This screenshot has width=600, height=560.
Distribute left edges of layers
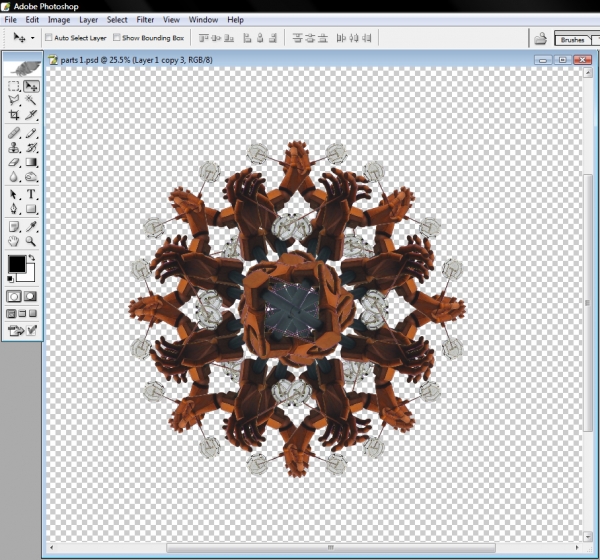click(x=341, y=38)
